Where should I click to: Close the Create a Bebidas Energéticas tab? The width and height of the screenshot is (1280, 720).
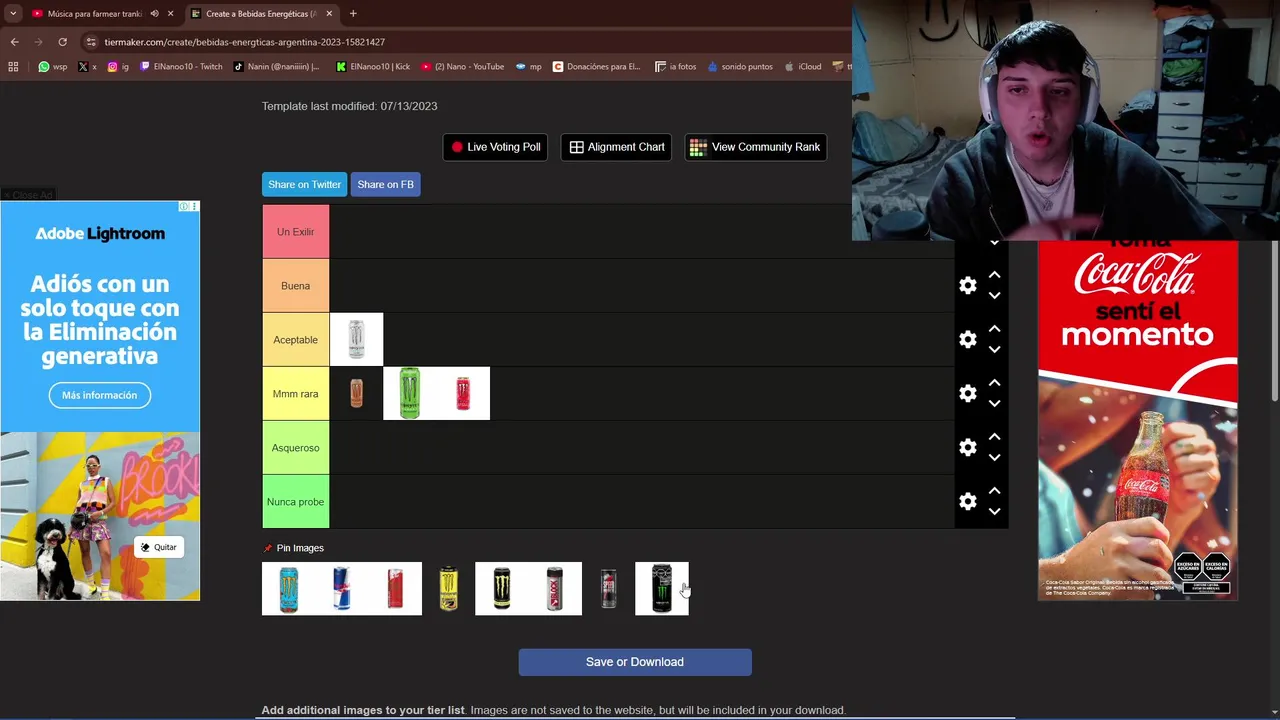point(329,14)
